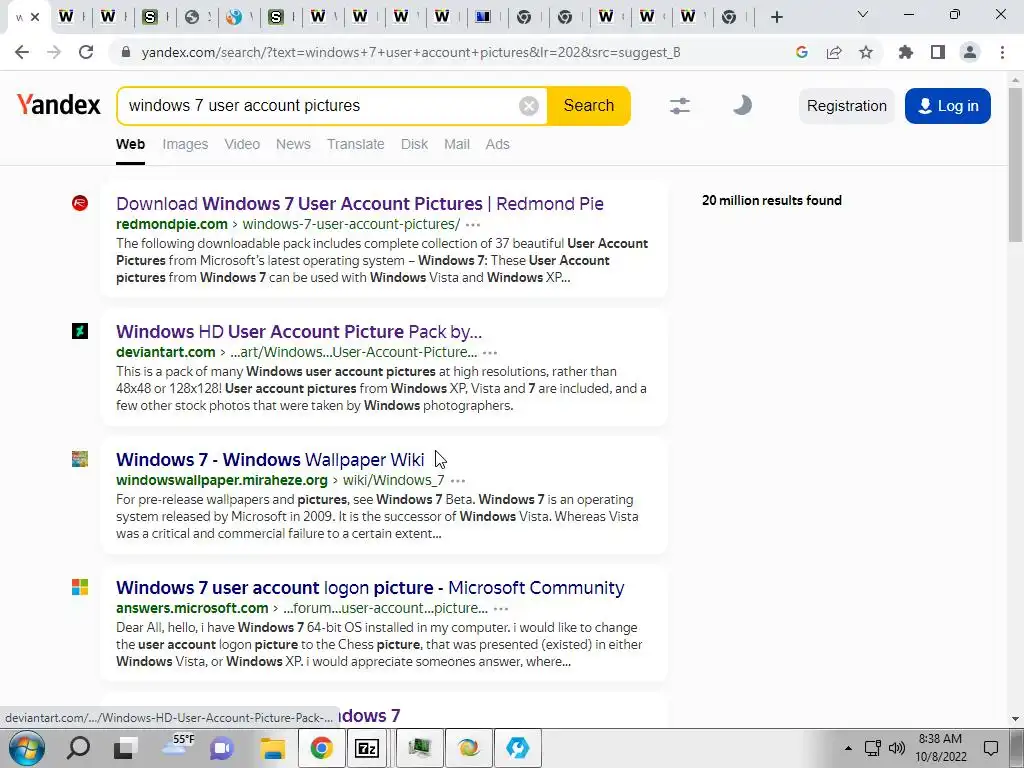Click the yellow Search button

(588, 106)
